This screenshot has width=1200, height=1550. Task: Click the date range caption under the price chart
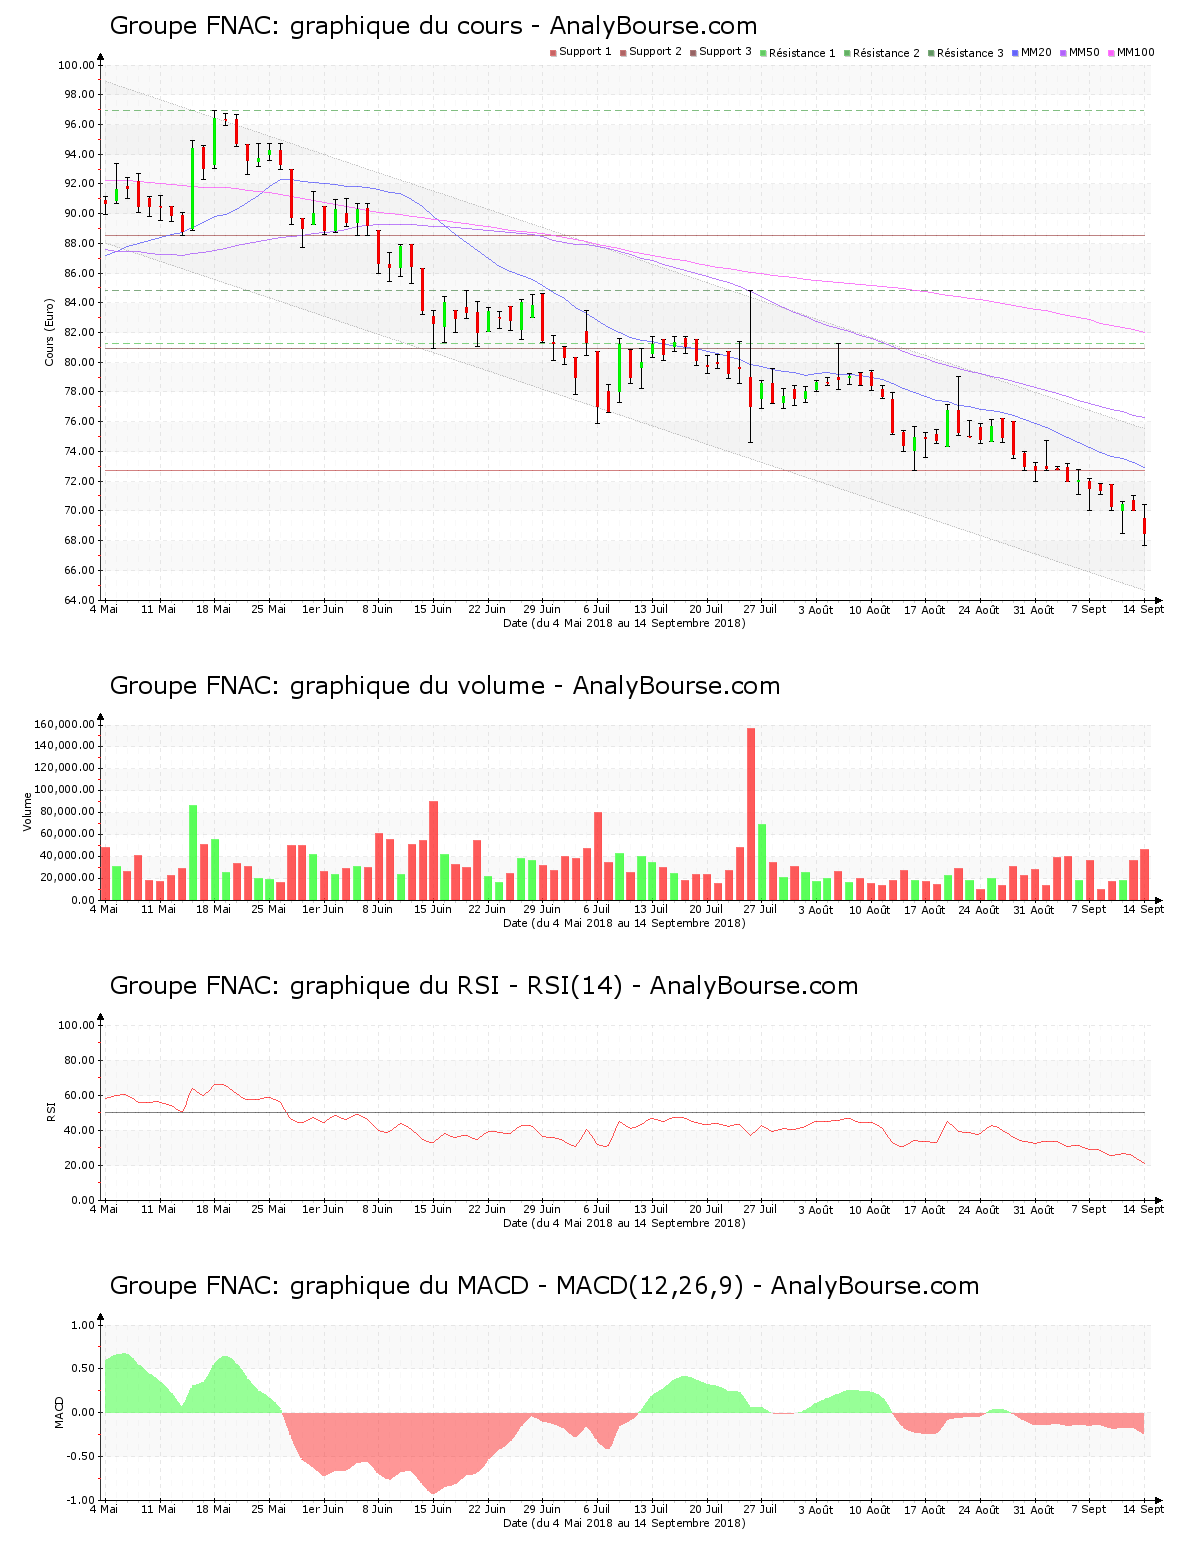point(624,623)
